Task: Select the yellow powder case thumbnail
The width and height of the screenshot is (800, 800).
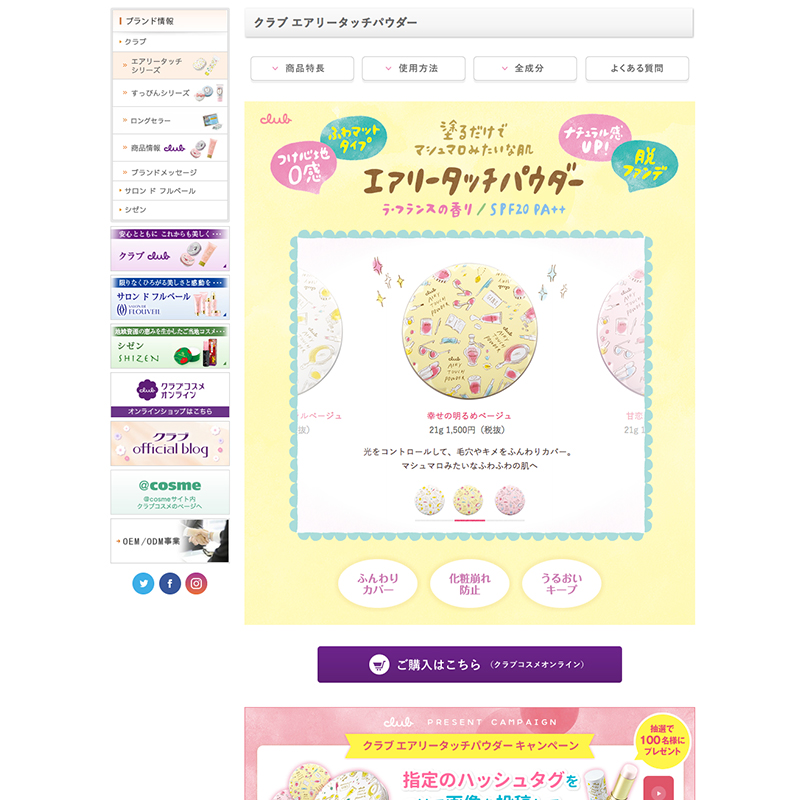Action: [469, 501]
